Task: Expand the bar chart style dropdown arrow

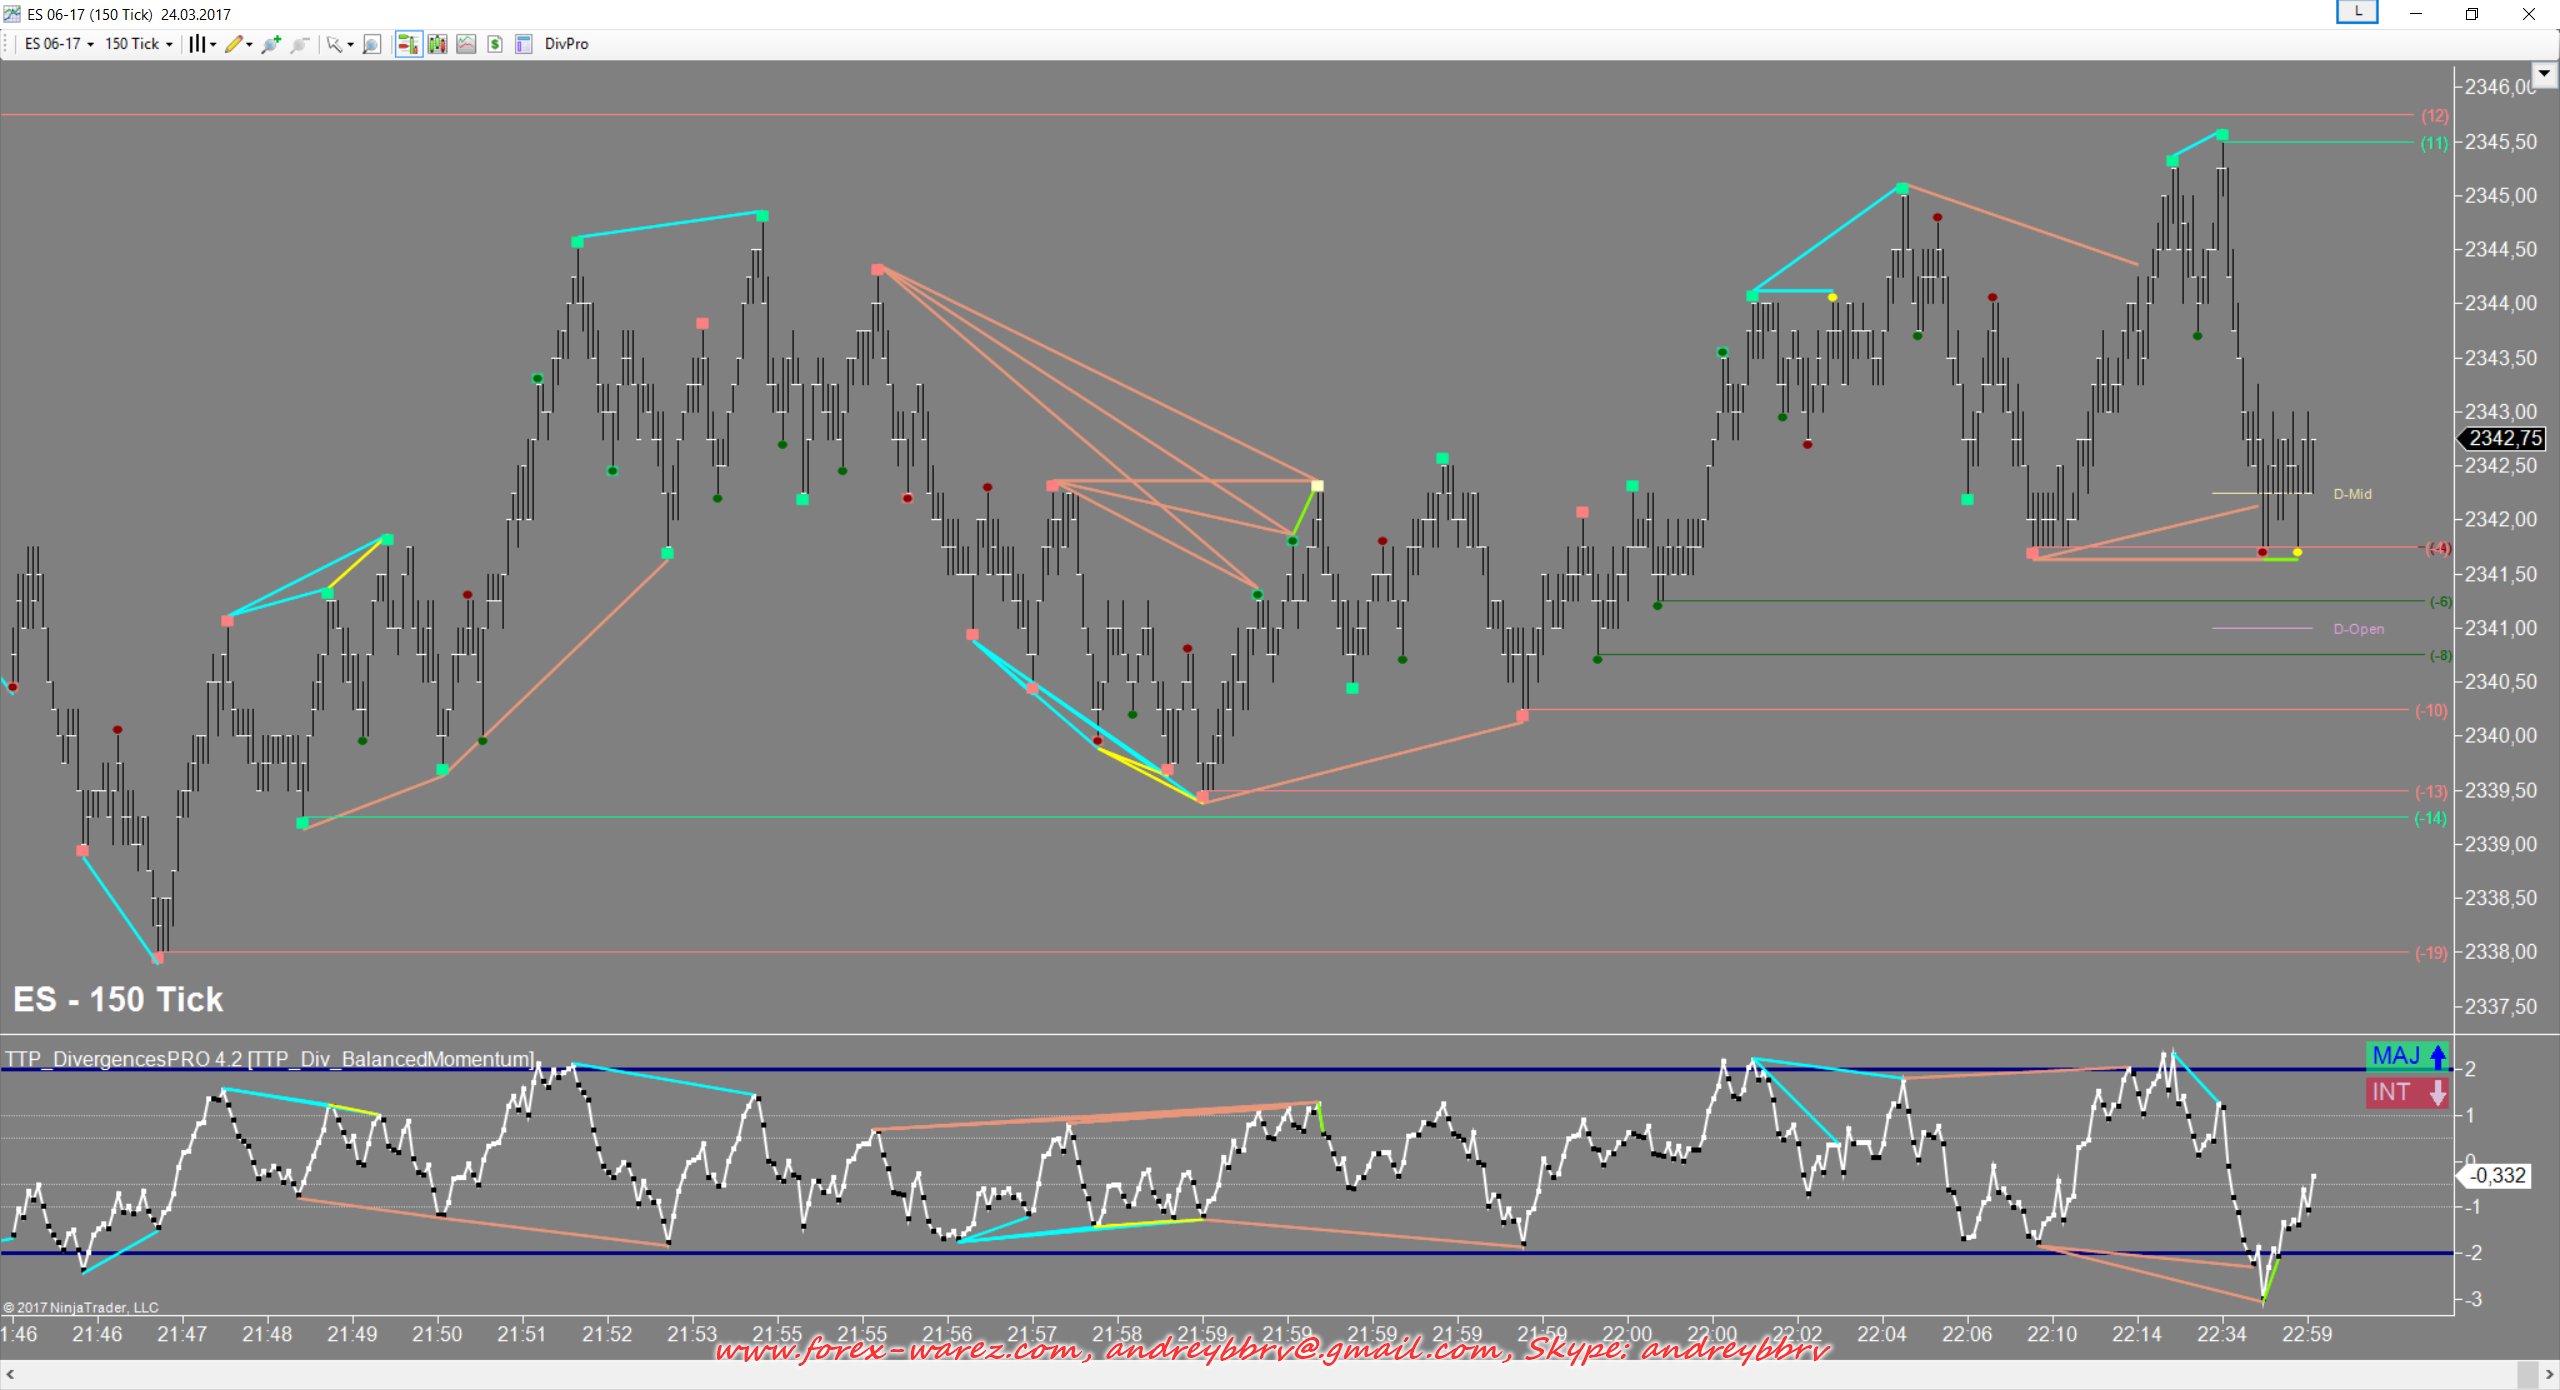Action: 213,44
